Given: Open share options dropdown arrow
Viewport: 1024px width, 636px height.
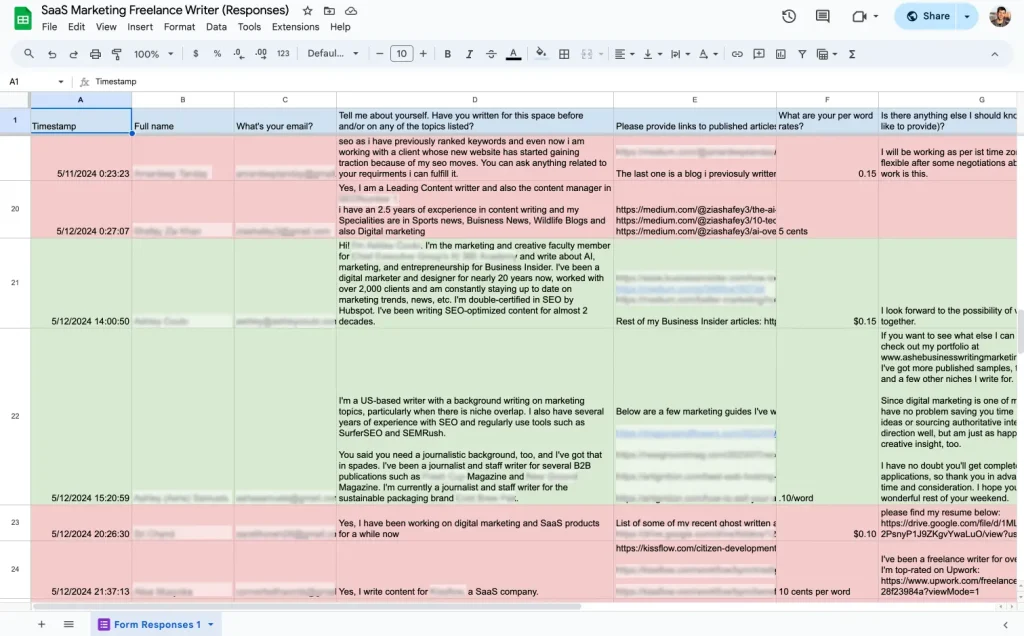Looking at the screenshot, I should [967, 16].
